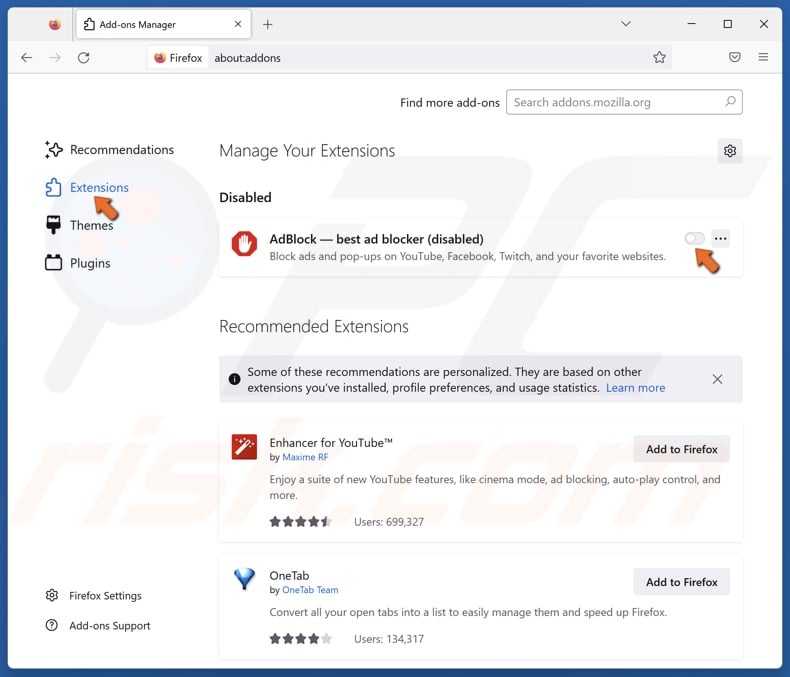
Task: Open the Plugins category
Action: pos(78,263)
